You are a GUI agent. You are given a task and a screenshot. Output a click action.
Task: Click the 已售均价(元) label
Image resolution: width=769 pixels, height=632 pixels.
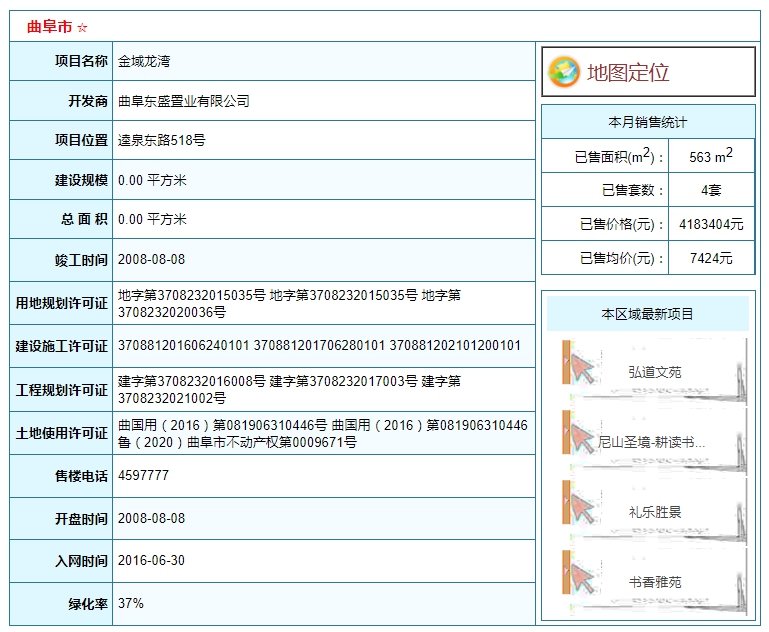(x=622, y=258)
